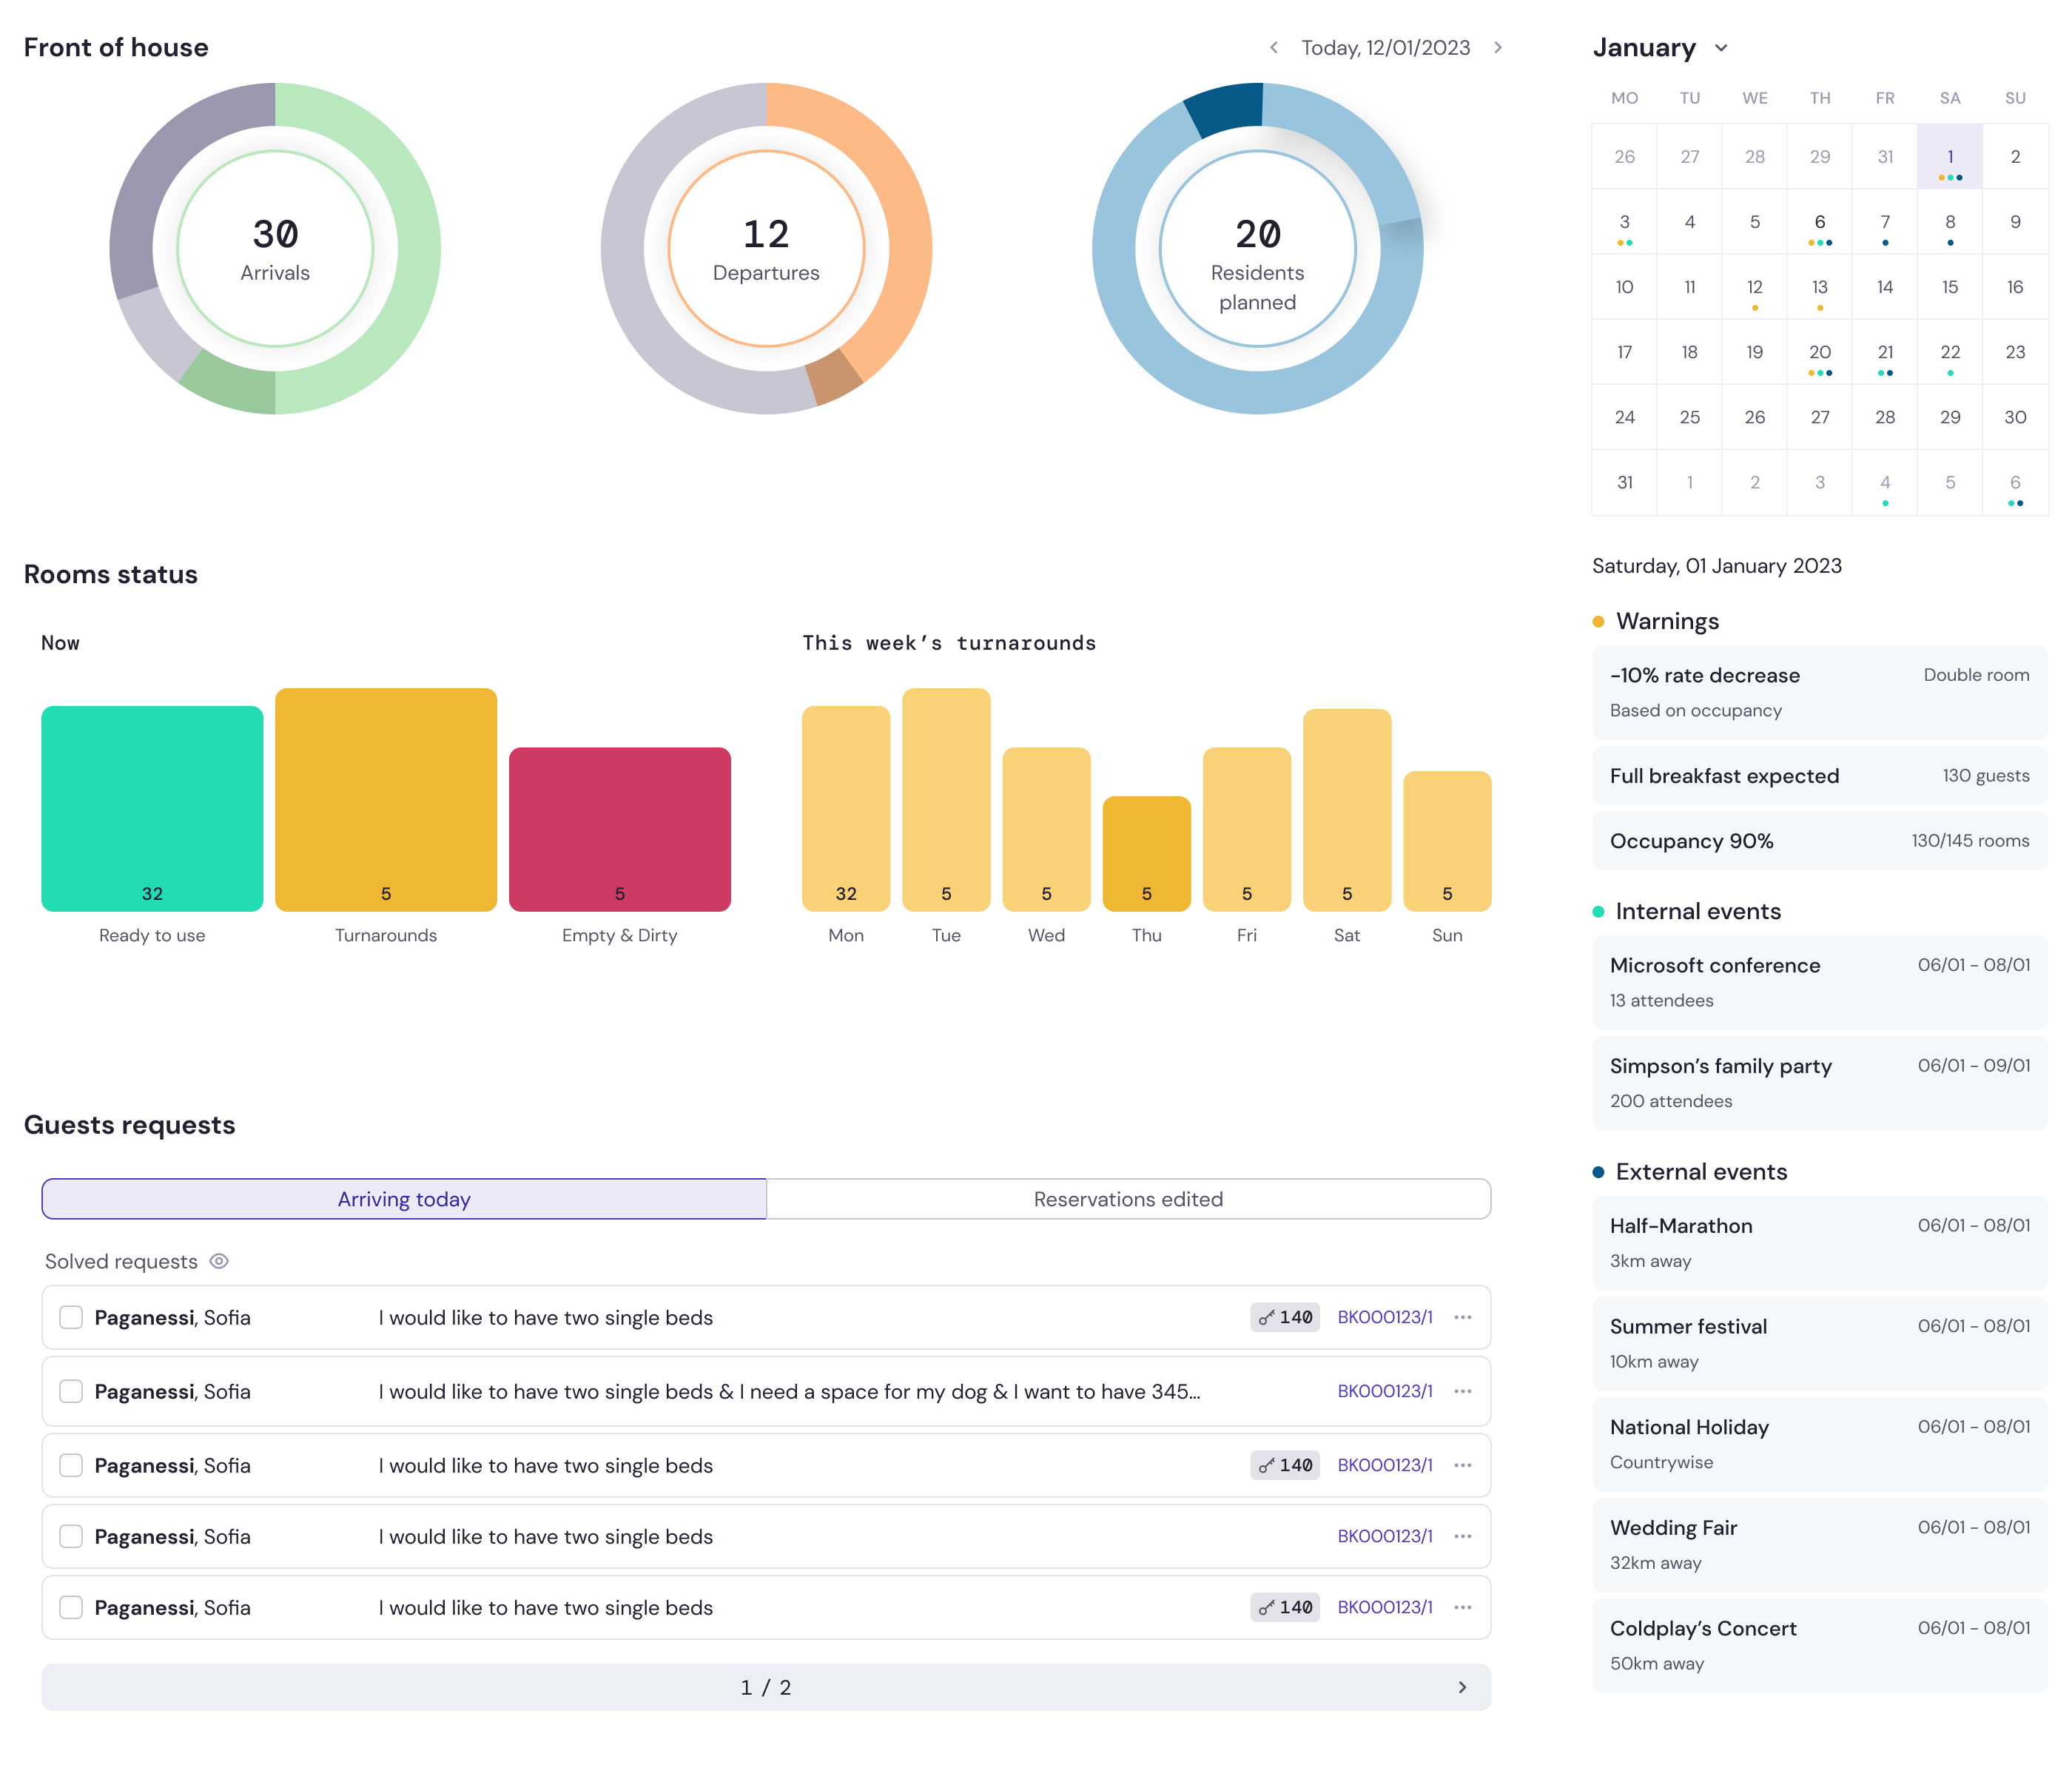Select the Turnarounds bar in the Now chart

tap(386, 799)
